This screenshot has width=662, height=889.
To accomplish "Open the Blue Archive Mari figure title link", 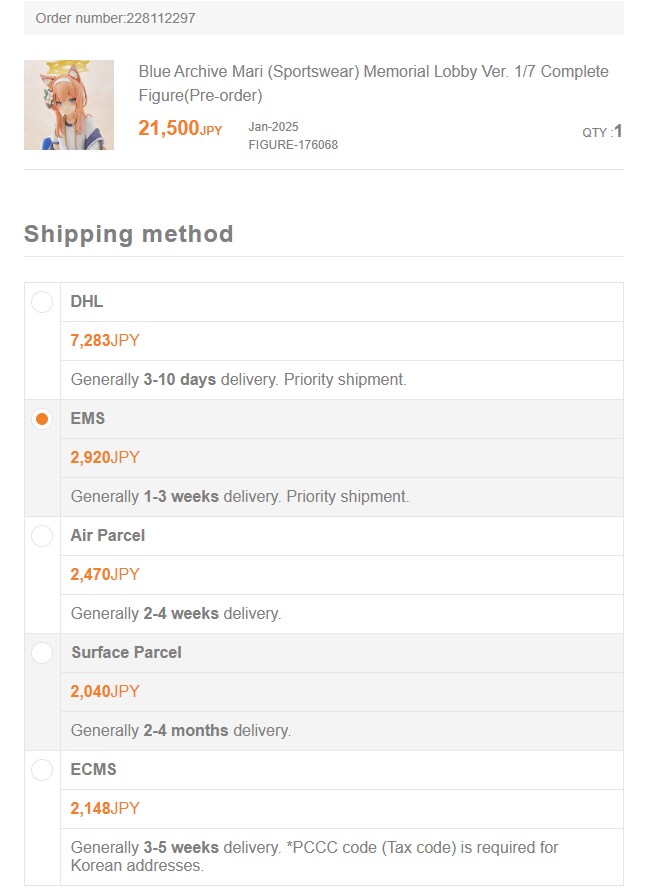I will pos(373,83).
